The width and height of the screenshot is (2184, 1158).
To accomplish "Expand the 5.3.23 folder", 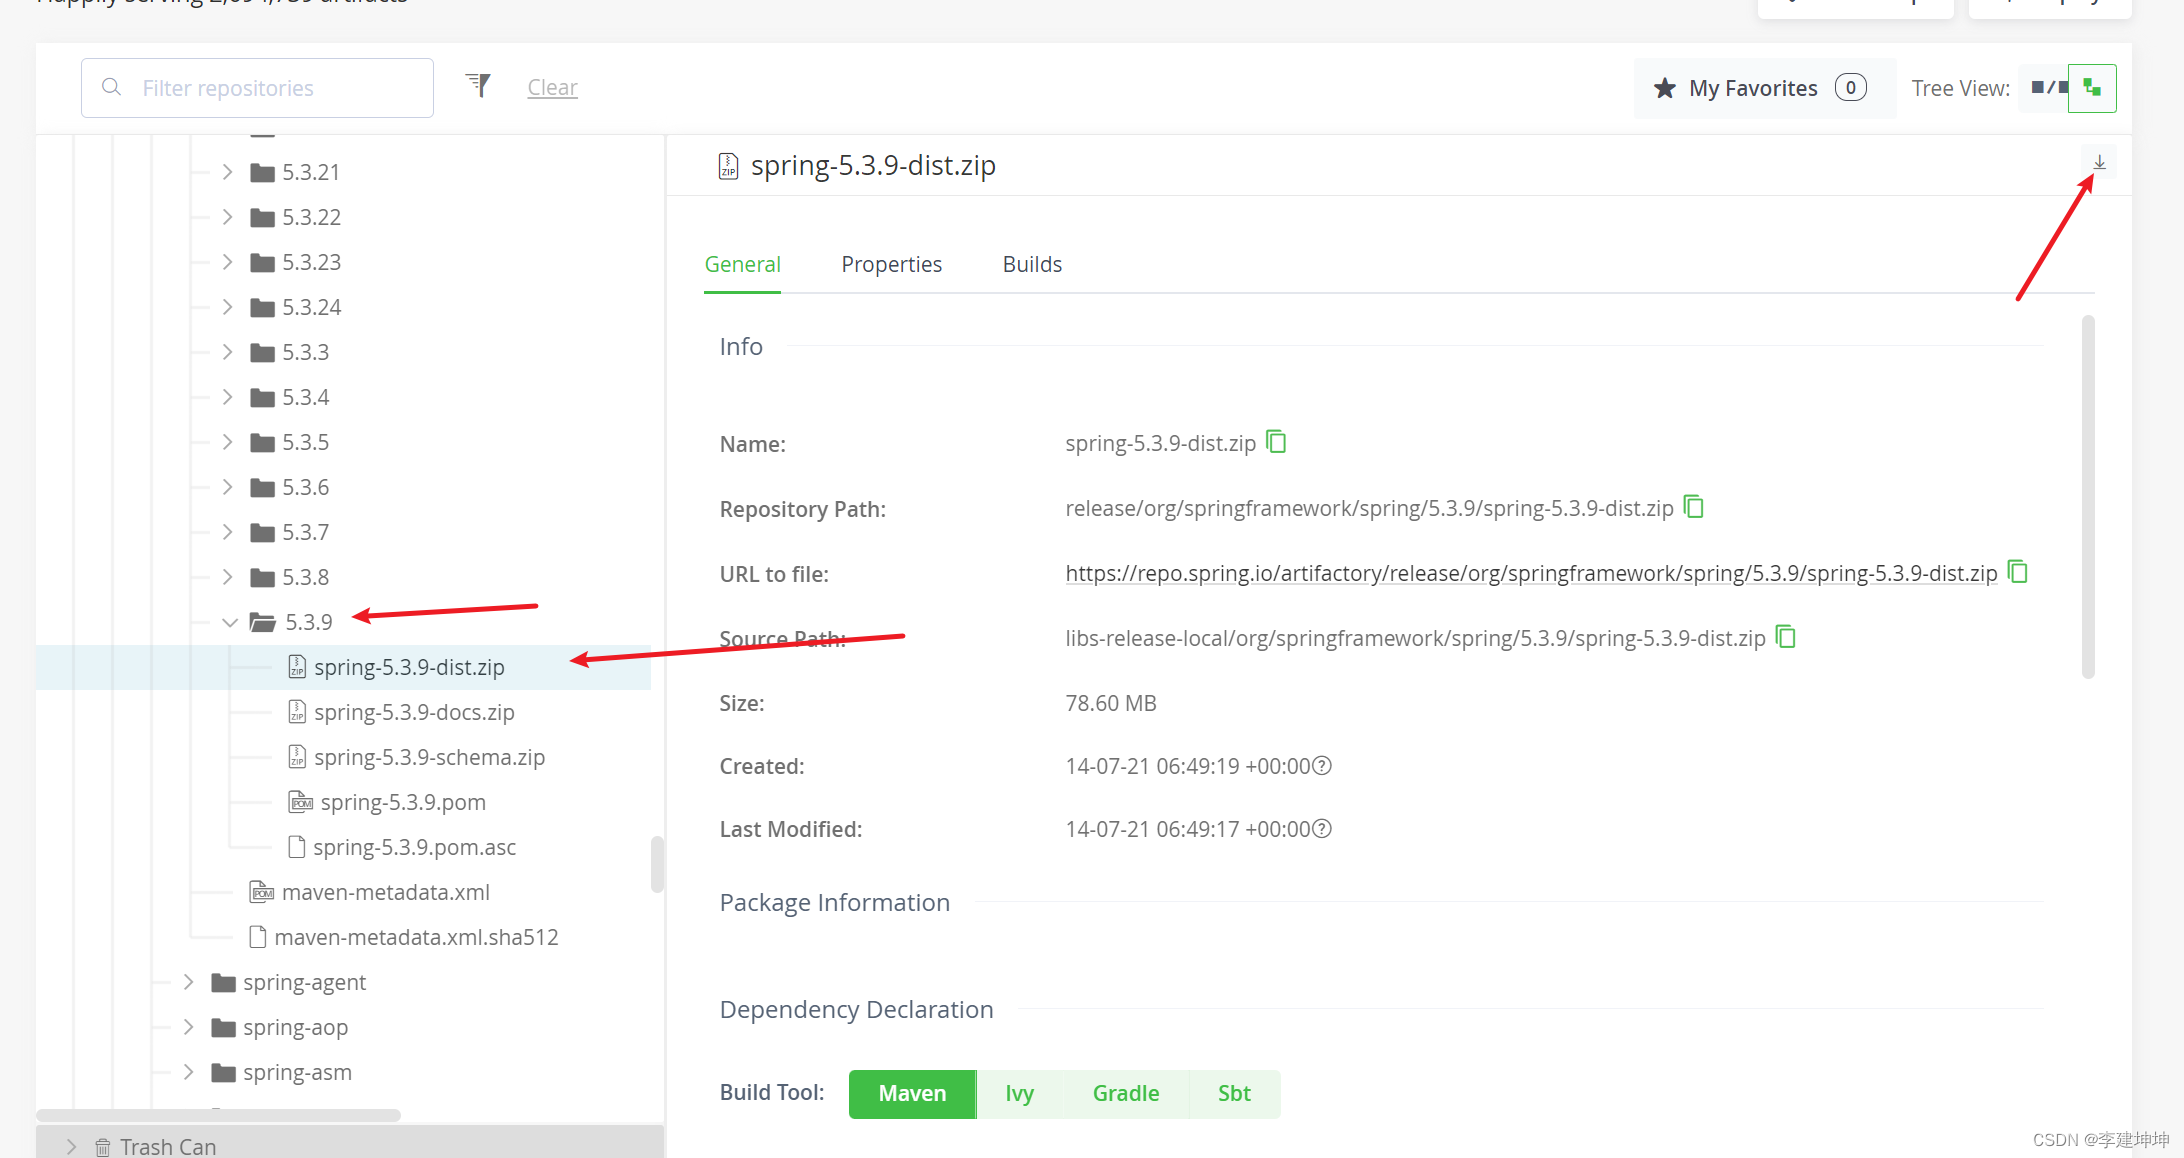I will click(227, 262).
